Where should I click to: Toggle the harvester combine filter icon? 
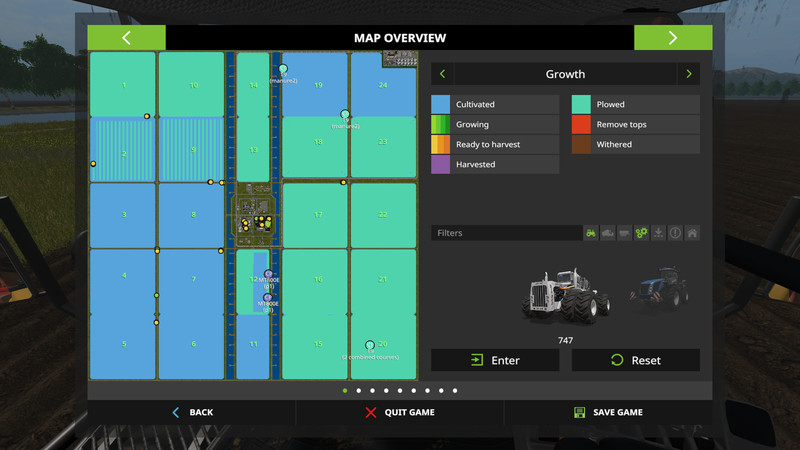click(x=608, y=233)
